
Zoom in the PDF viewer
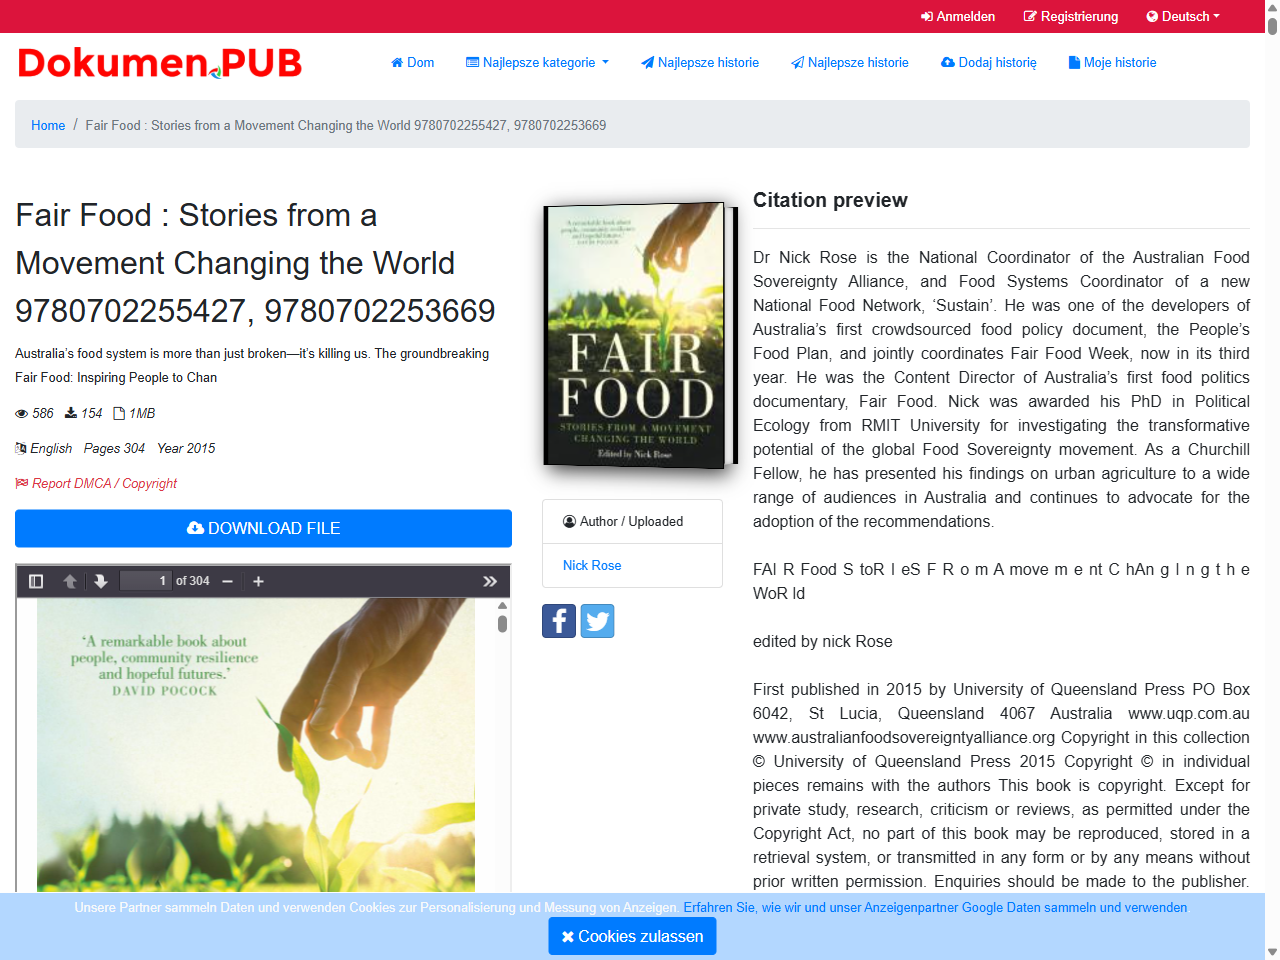258,581
